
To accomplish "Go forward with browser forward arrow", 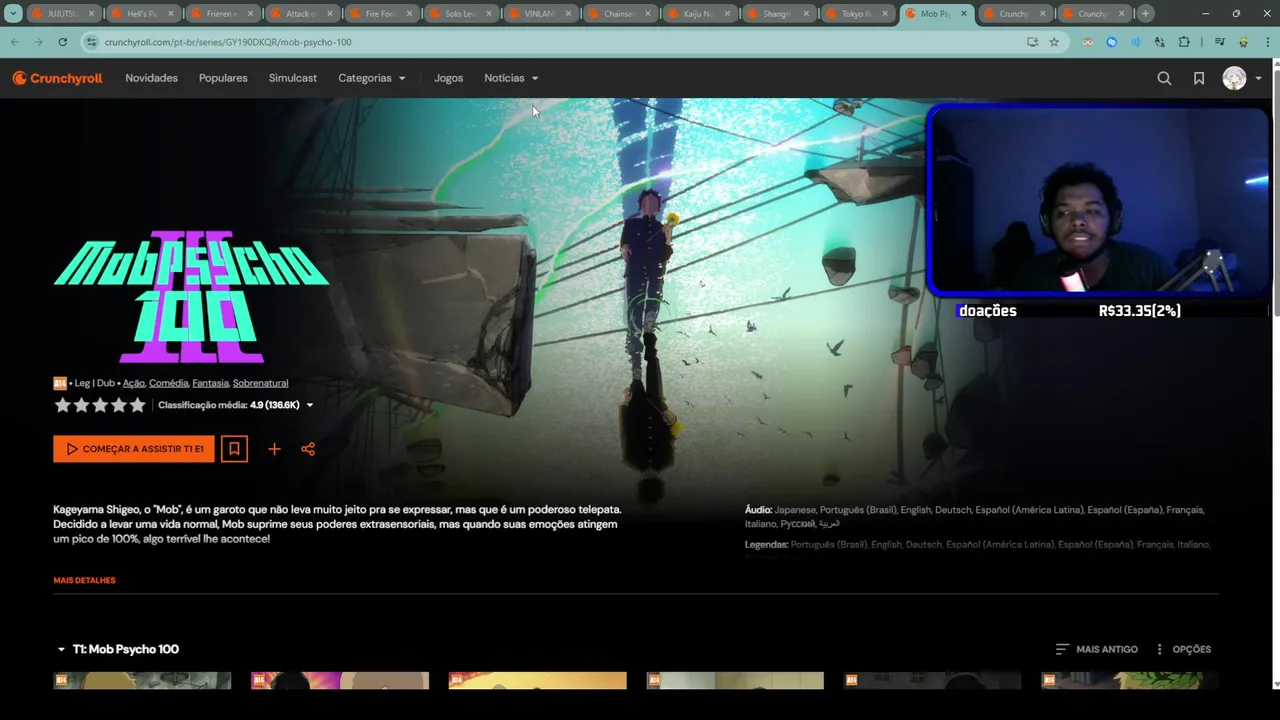I will click(x=38, y=42).
